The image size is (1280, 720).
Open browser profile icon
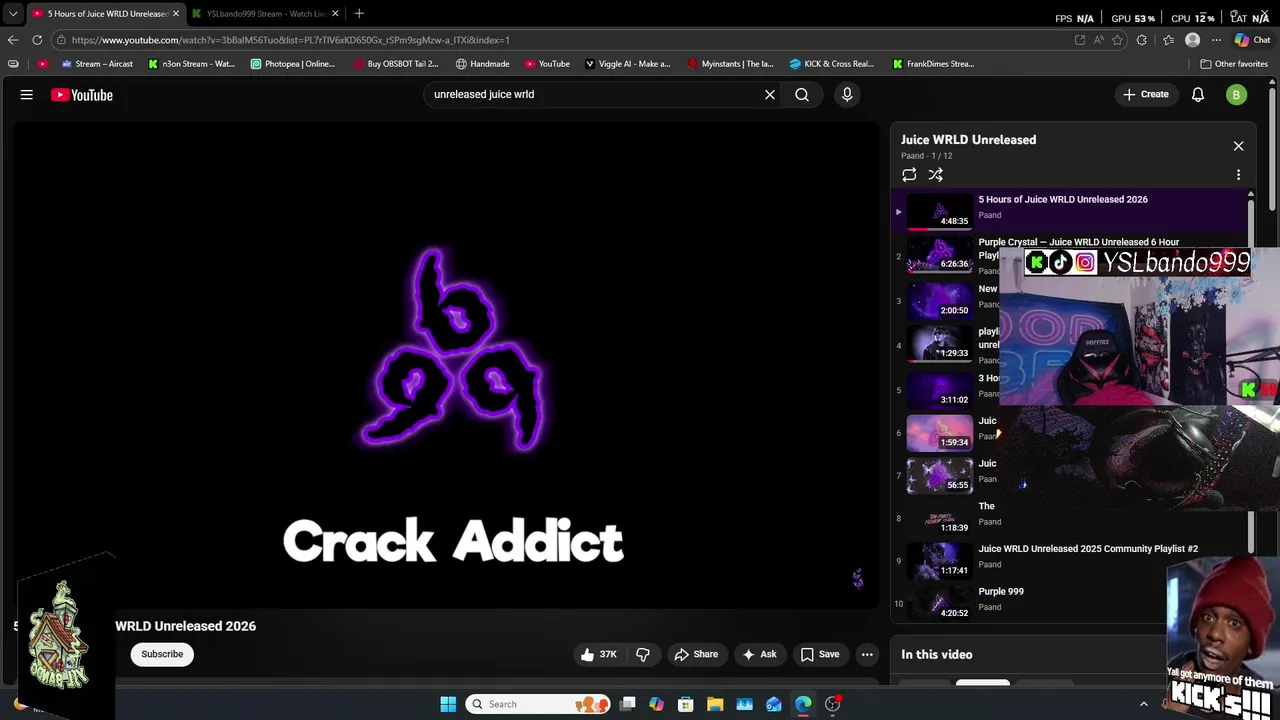(1192, 40)
